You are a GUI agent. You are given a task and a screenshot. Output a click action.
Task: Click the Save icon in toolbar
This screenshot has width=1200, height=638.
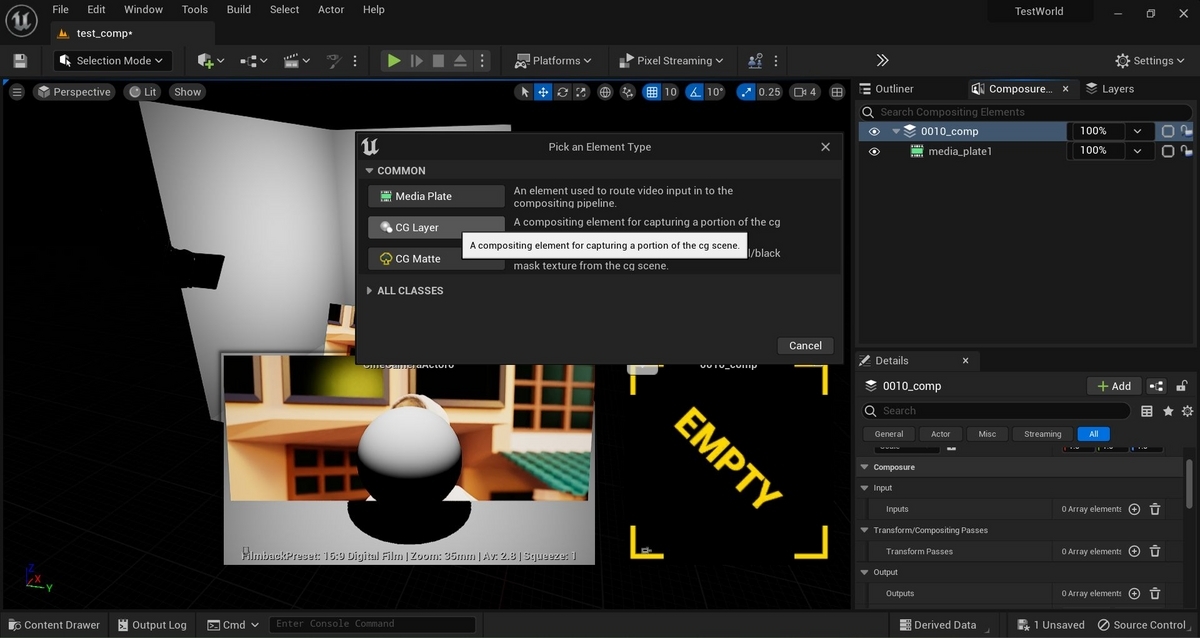(20, 61)
